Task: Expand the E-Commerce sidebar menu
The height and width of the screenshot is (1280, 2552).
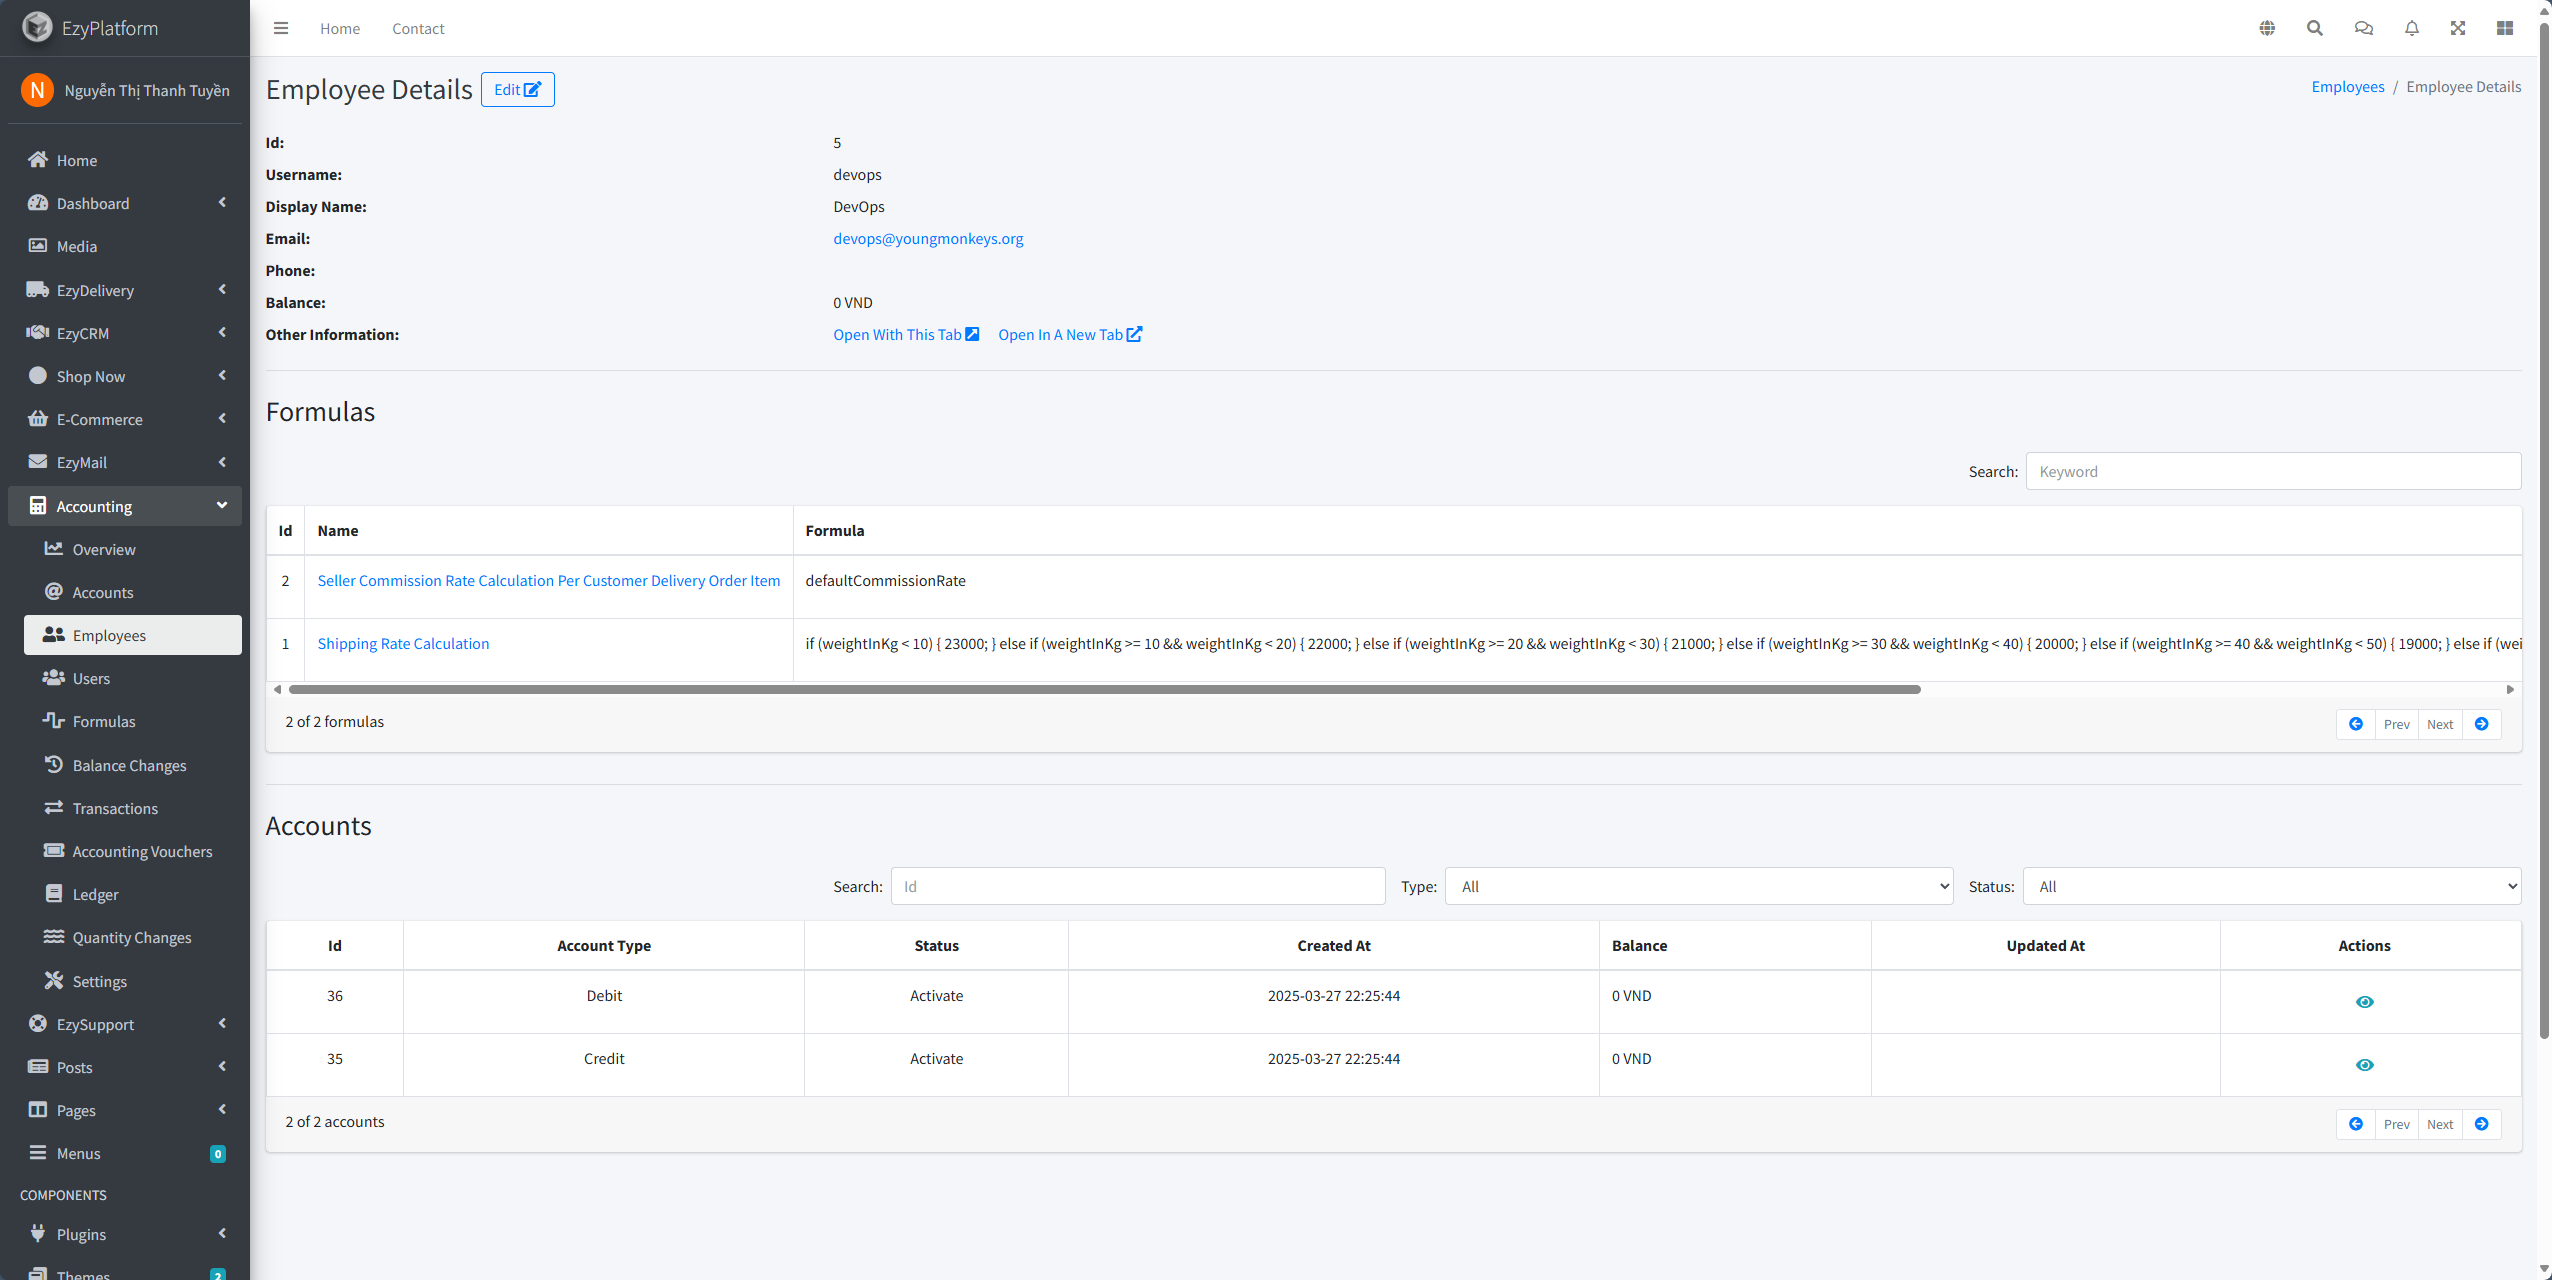Action: coord(125,419)
